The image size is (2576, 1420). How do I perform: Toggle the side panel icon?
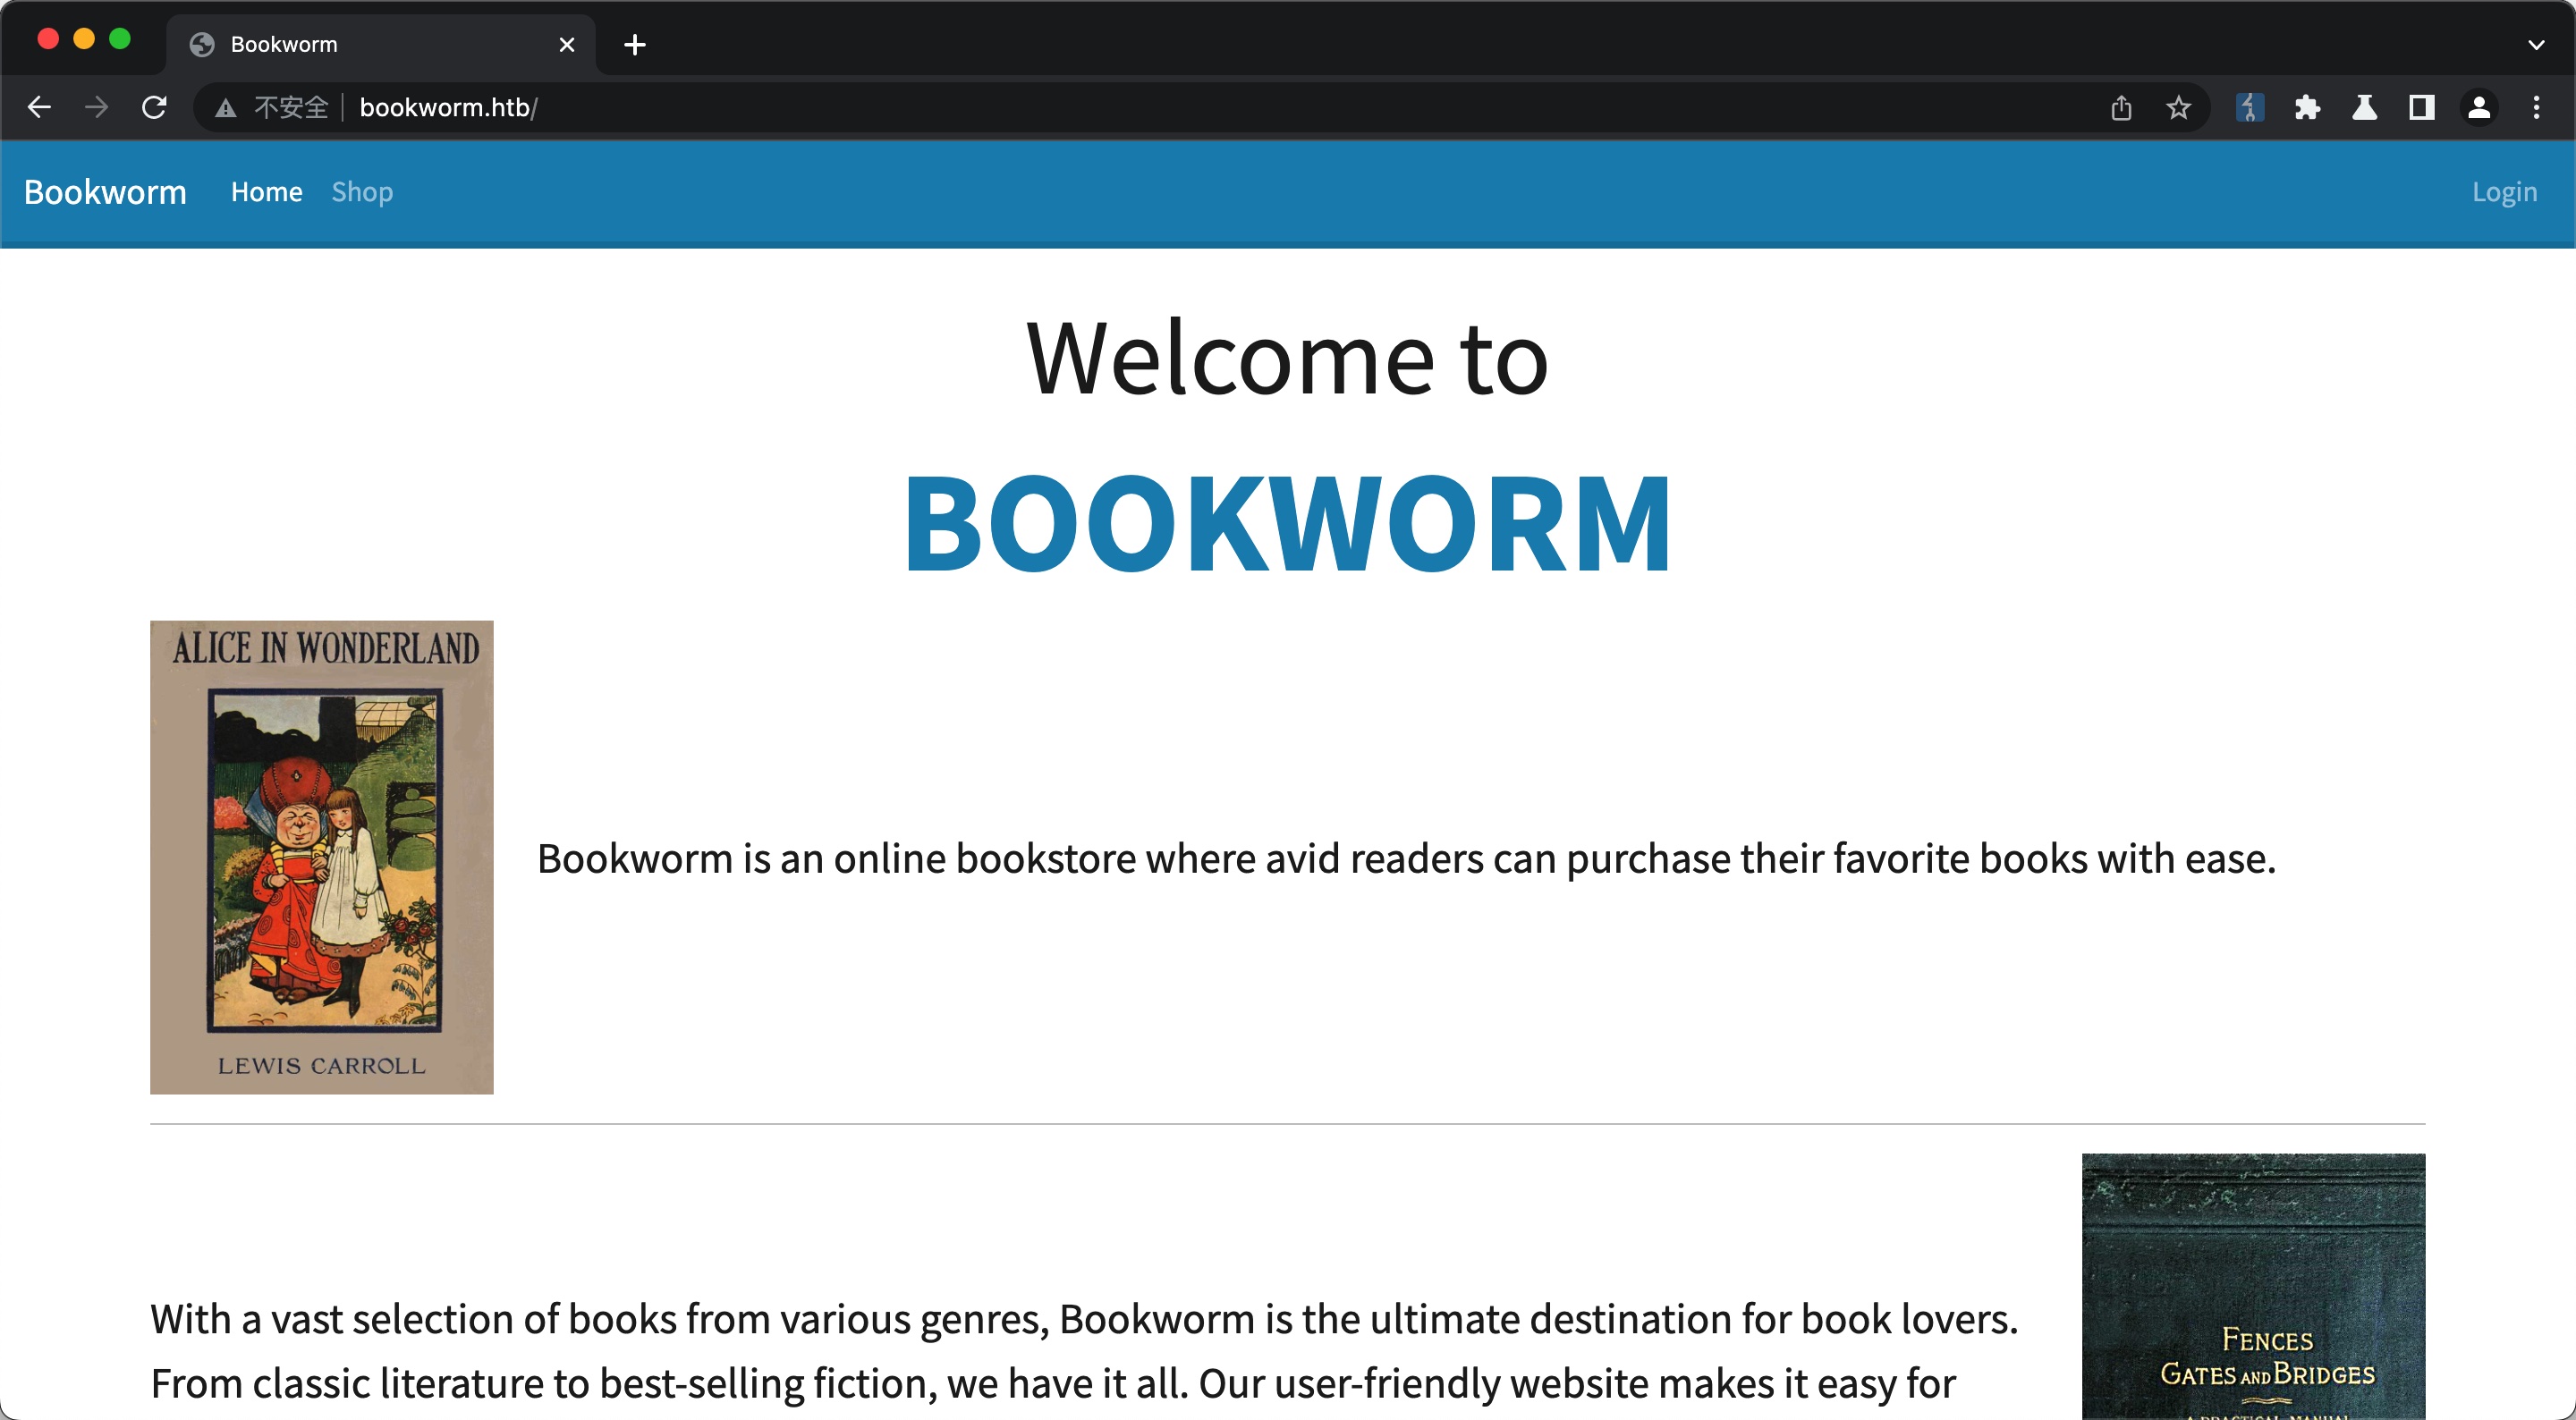click(2421, 107)
